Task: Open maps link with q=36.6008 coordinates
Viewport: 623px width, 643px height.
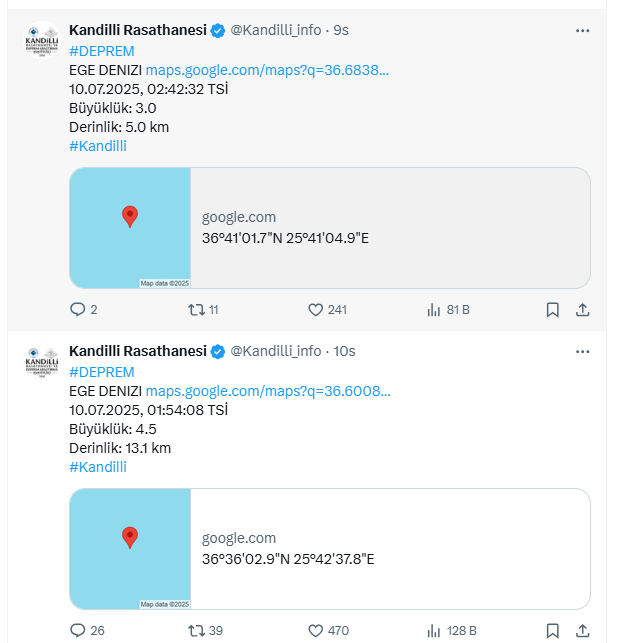Action: (267, 391)
